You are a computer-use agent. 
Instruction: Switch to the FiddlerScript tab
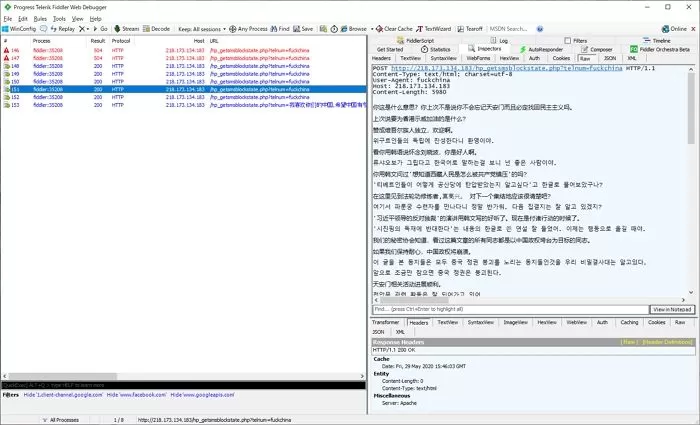click(416, 40)
